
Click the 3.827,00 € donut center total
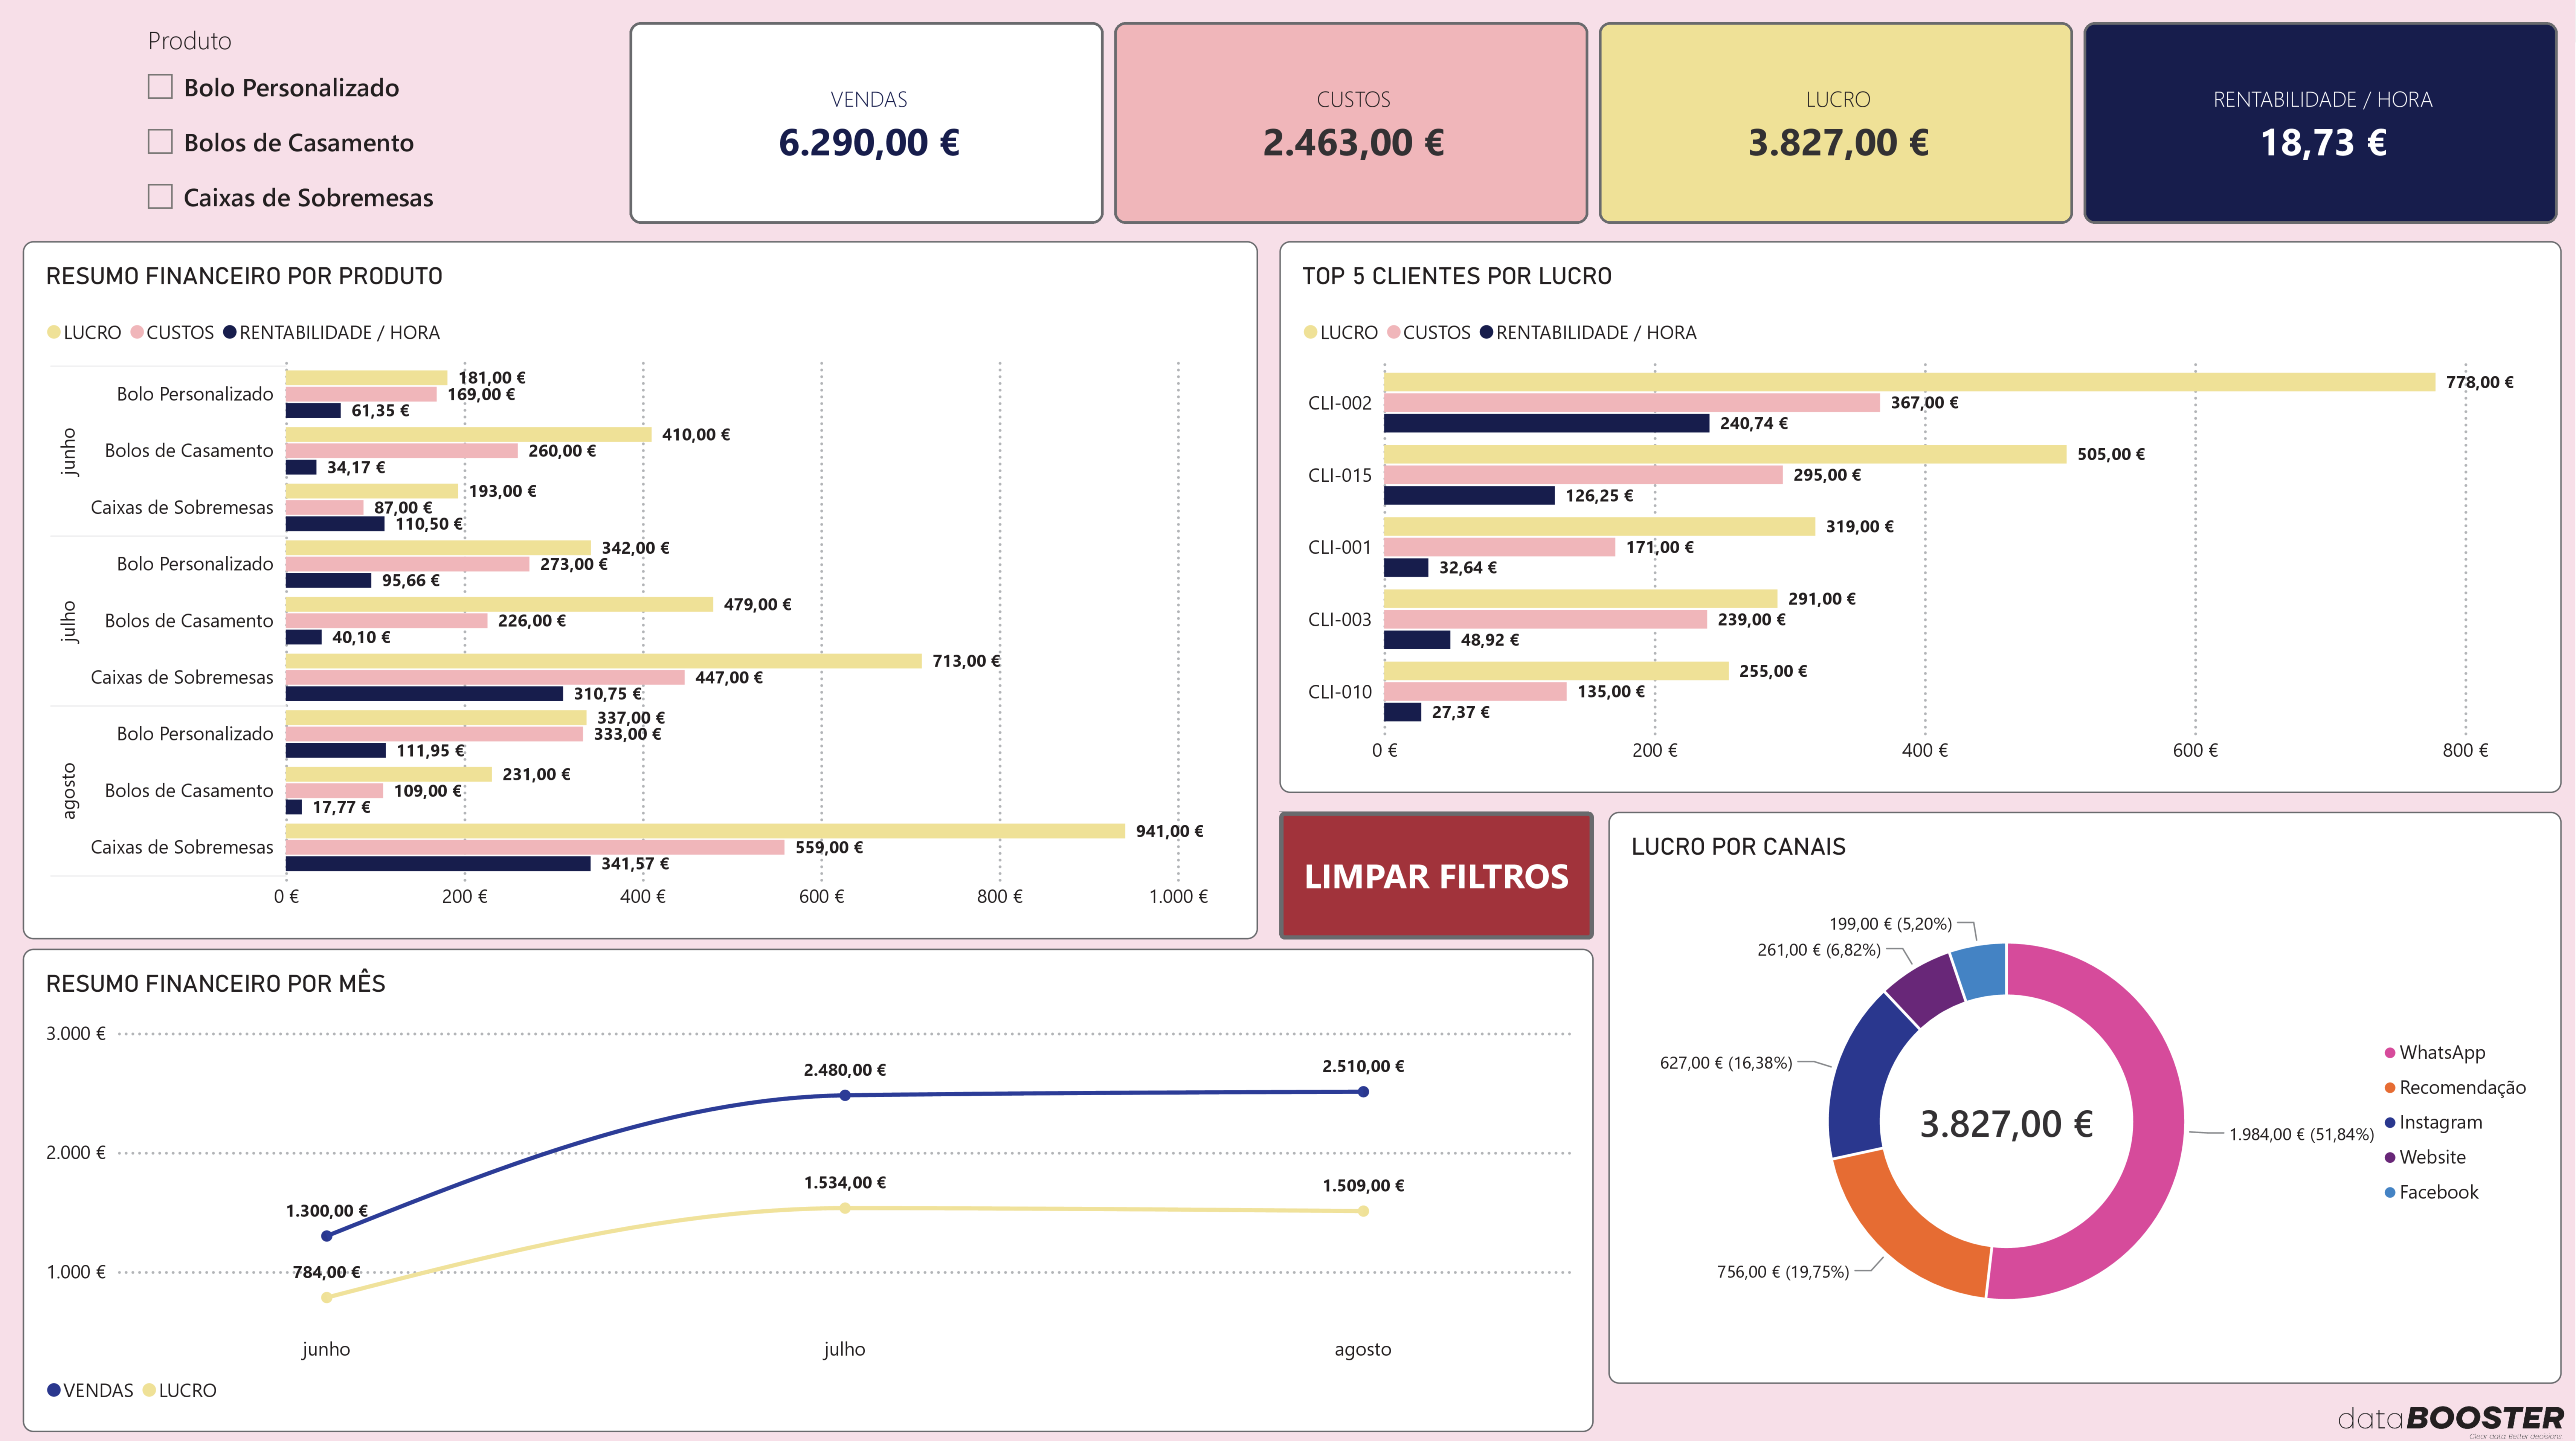point(2006,1124)
